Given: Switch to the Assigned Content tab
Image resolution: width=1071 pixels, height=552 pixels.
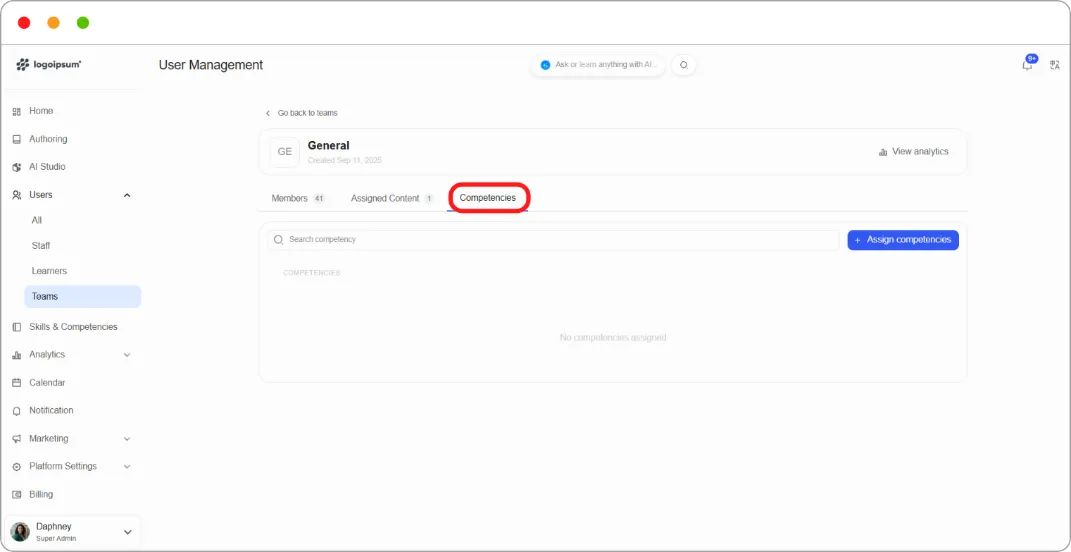Looking at the screenshot, I should tap(391, 198).
